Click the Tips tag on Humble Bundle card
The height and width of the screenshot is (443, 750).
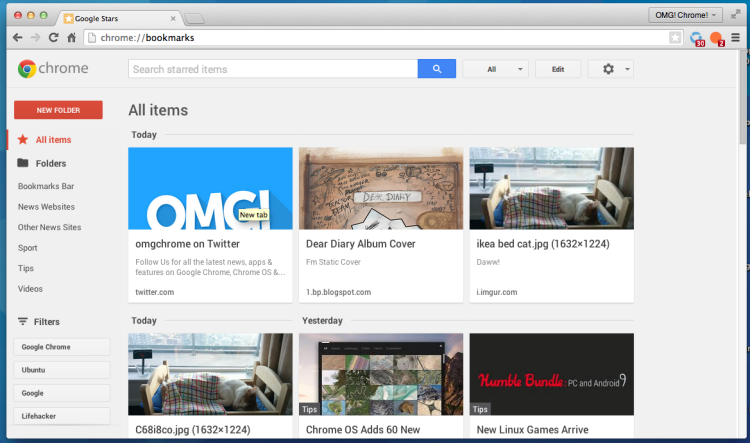click(x=480, y=409)
